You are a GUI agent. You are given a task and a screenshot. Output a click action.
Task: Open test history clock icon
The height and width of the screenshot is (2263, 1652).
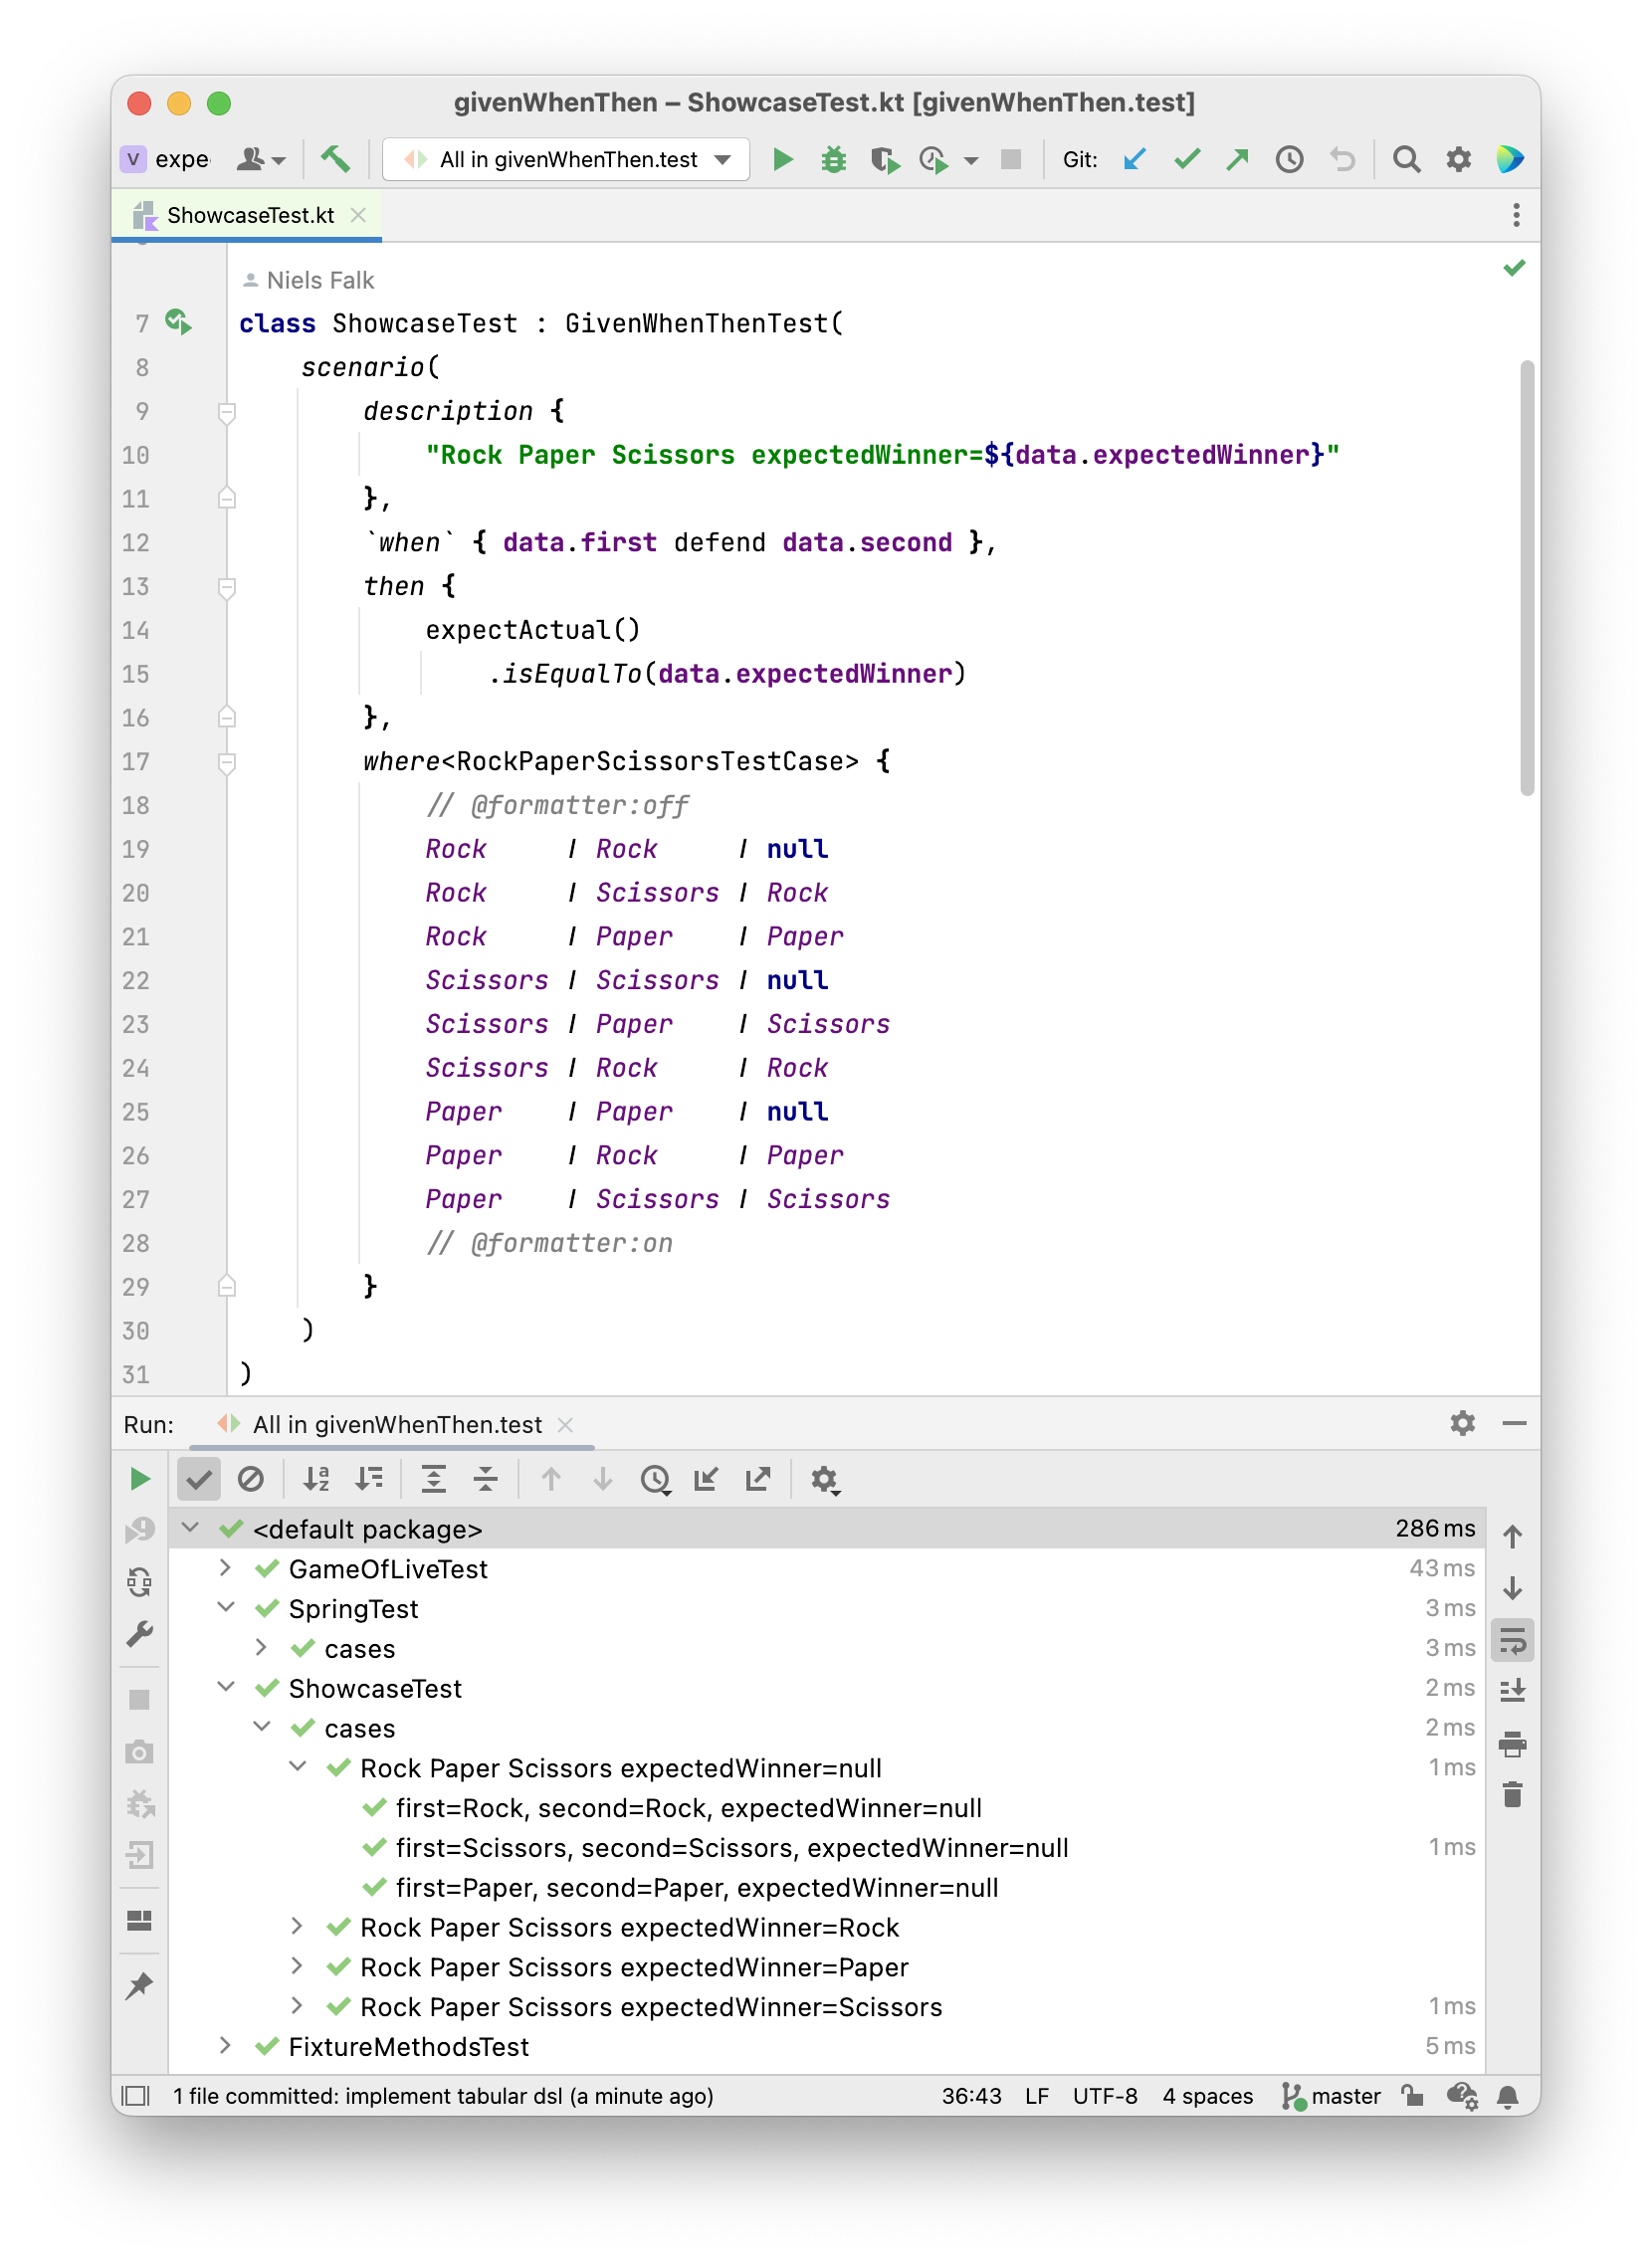click(655, 1479)
